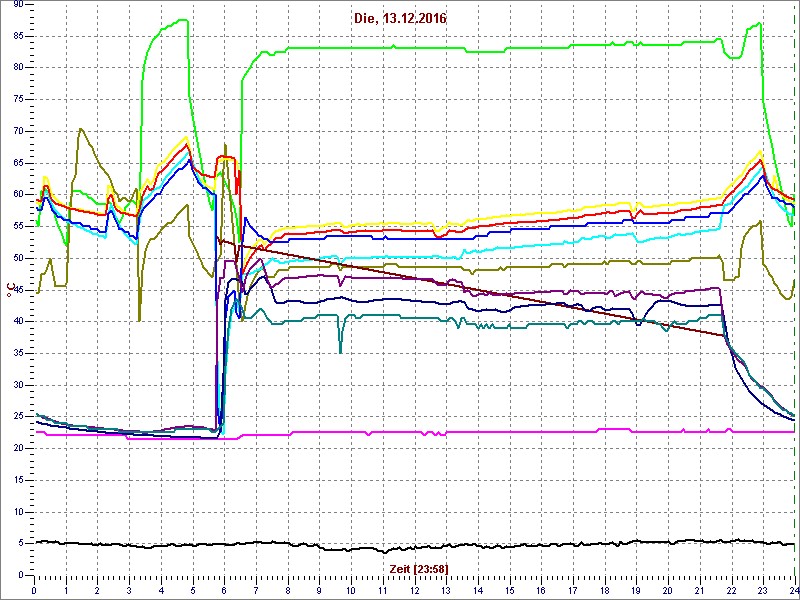Image resolution: width=800 pixels, height=600 pixels.
Task: Click hour 1 on the time axis
Action: click(66, 588)
